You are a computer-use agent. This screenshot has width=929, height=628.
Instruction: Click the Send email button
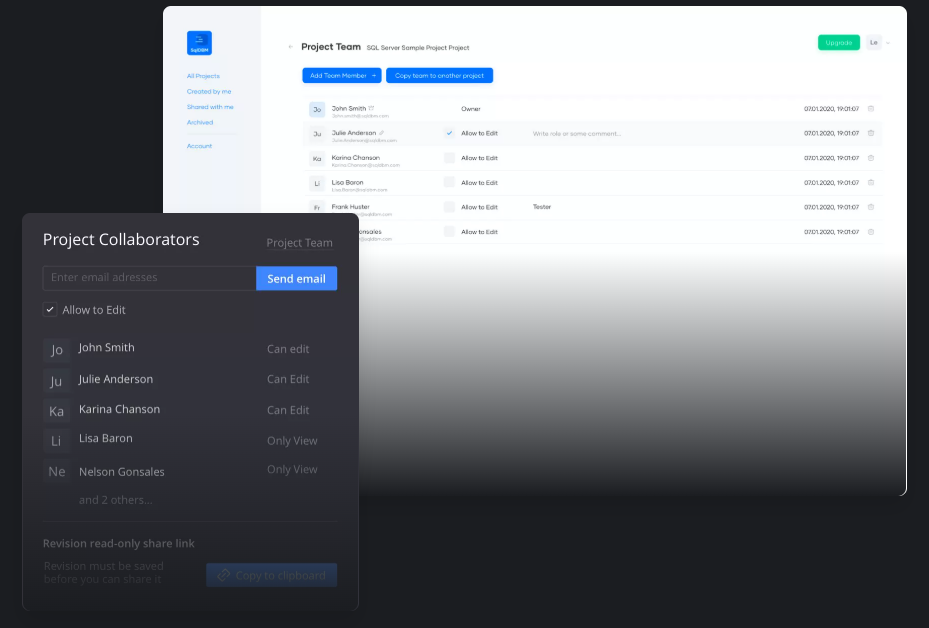pos(296,278)
